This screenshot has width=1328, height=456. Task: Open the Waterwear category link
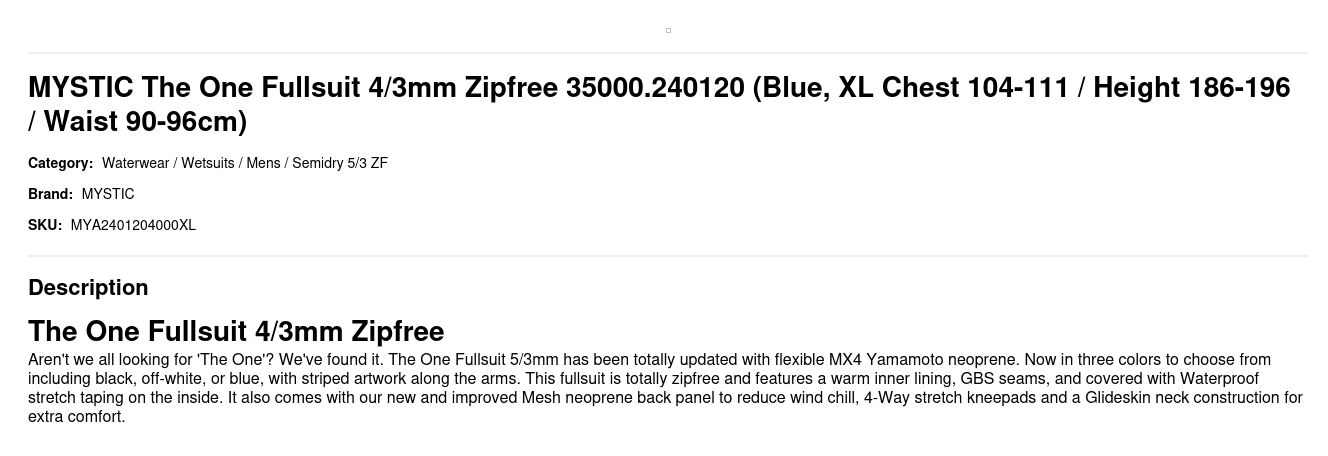tap(135, 163)
